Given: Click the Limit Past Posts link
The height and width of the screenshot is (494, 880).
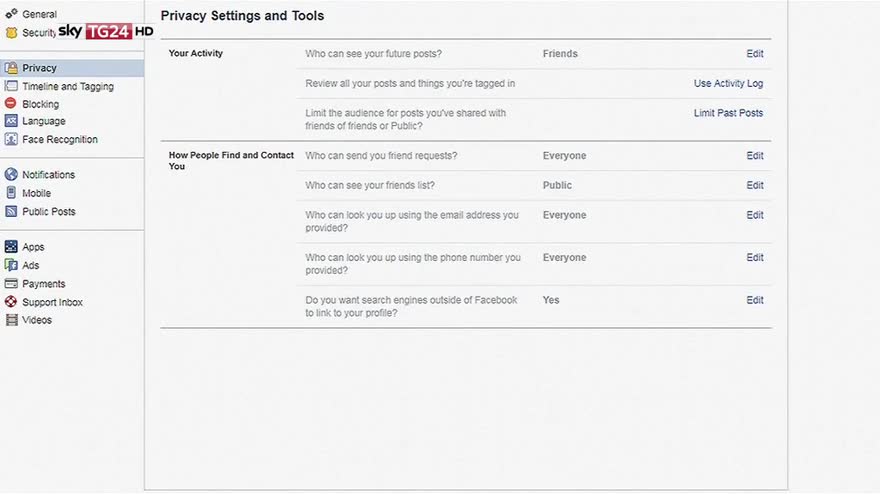Looking at the screenshot, I should click(728, 113).
